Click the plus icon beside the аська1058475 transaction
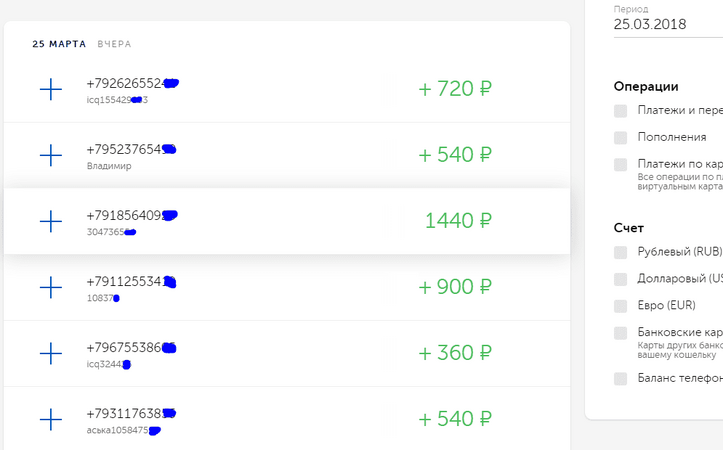 click(51, 419)
